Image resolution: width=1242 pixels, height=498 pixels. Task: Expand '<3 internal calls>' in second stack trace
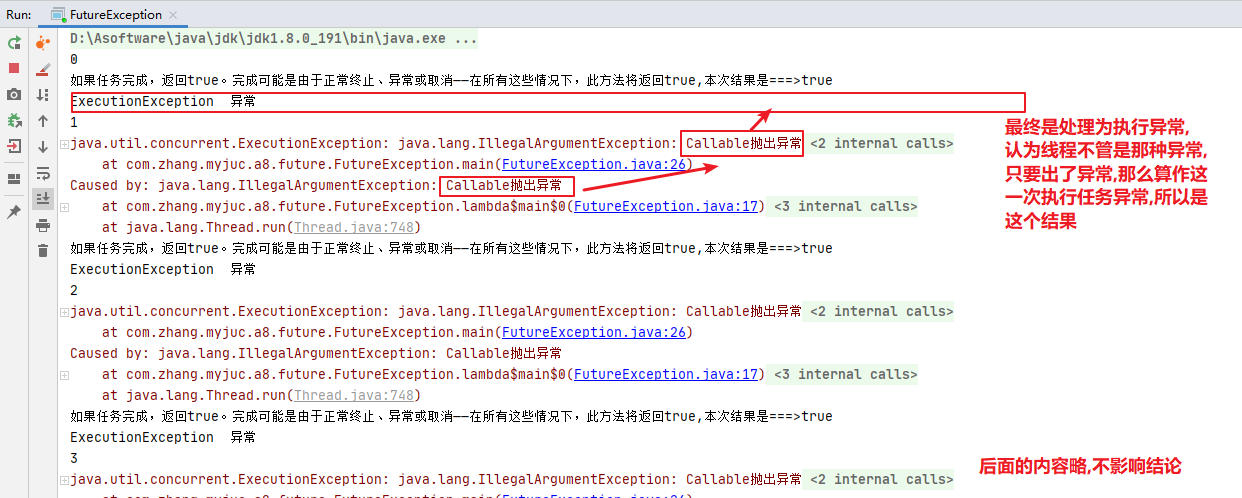pos(844,374)
